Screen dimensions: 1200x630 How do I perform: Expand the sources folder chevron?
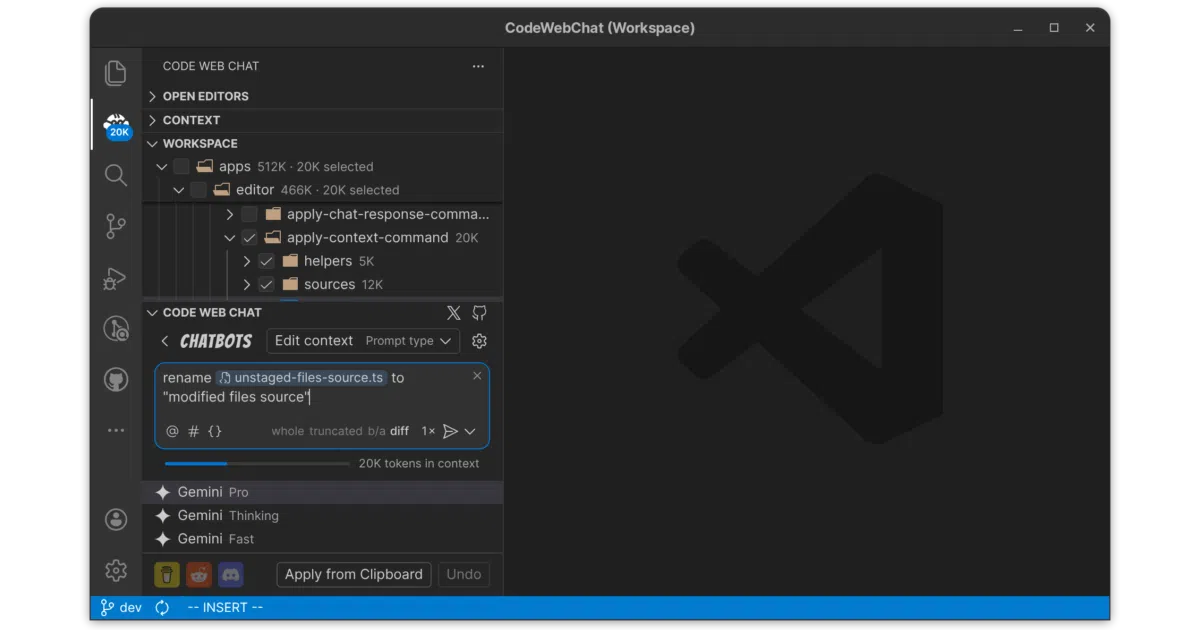[247, 285]
